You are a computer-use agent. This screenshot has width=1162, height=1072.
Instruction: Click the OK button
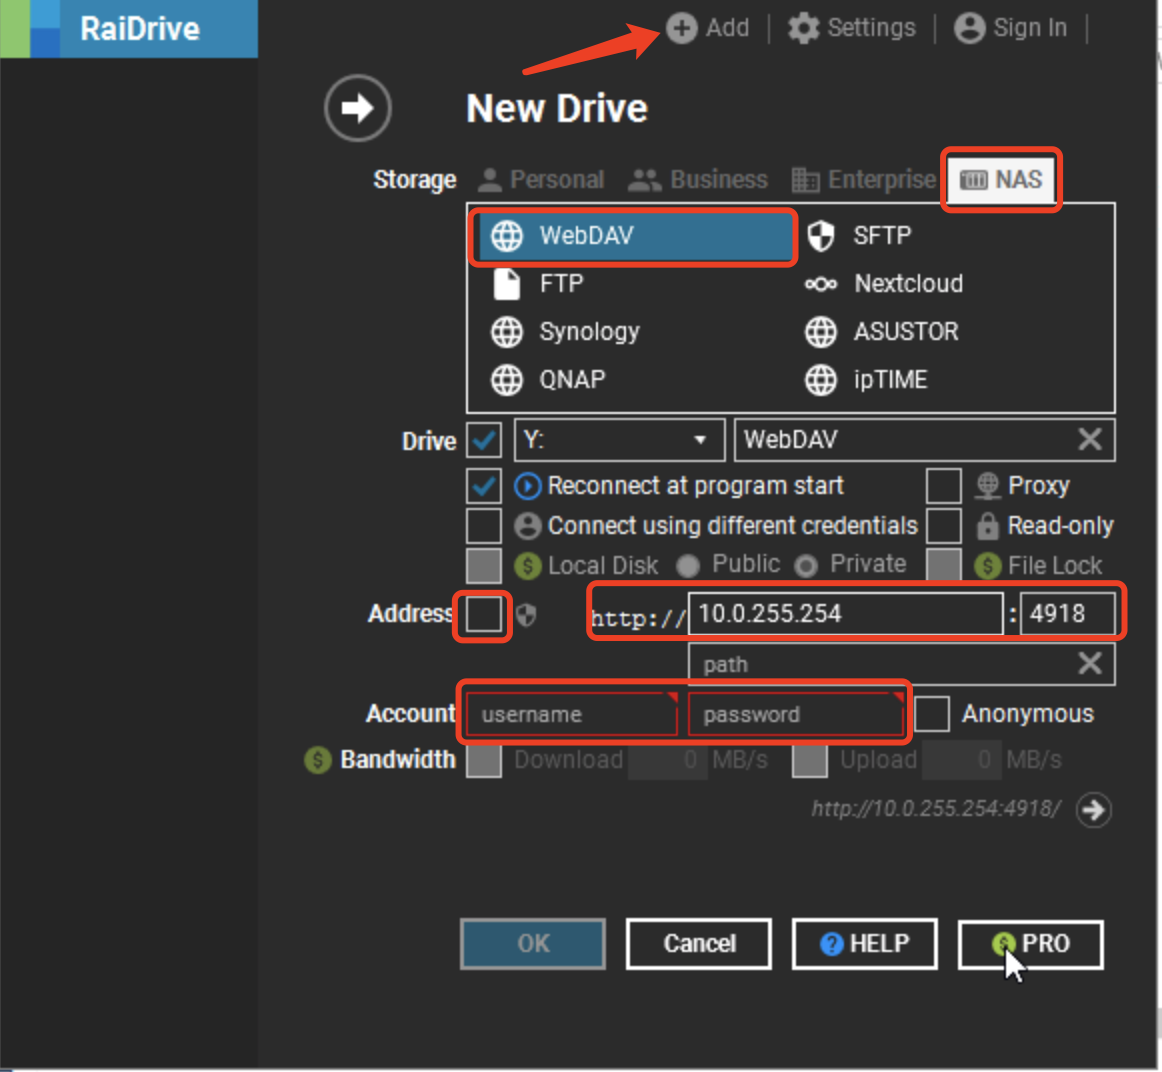coord(533,944)
